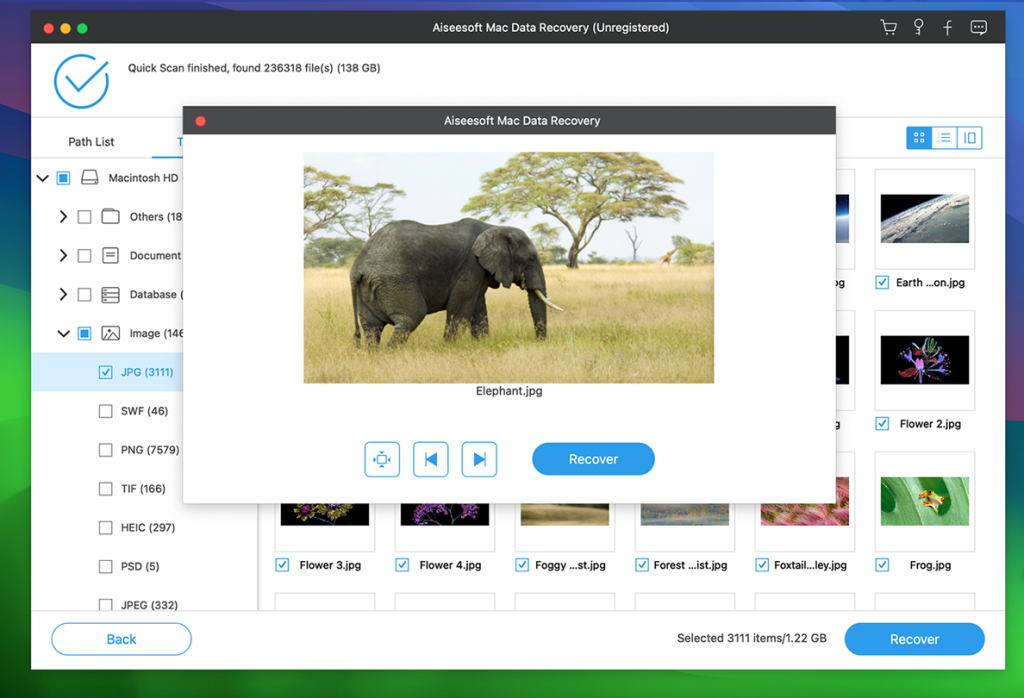Show previous image in preview
Viewport: 1024px width, 698px height.
(431, 459)
